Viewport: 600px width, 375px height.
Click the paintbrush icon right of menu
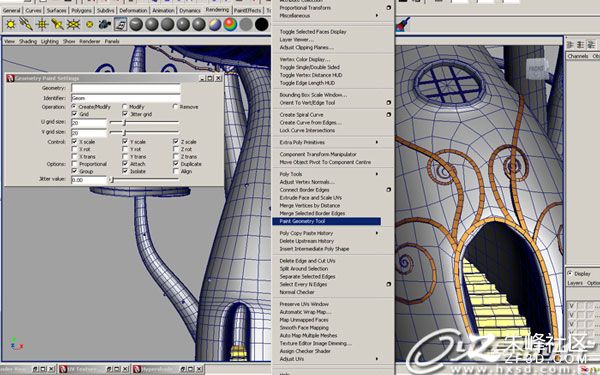click(403, 24)
